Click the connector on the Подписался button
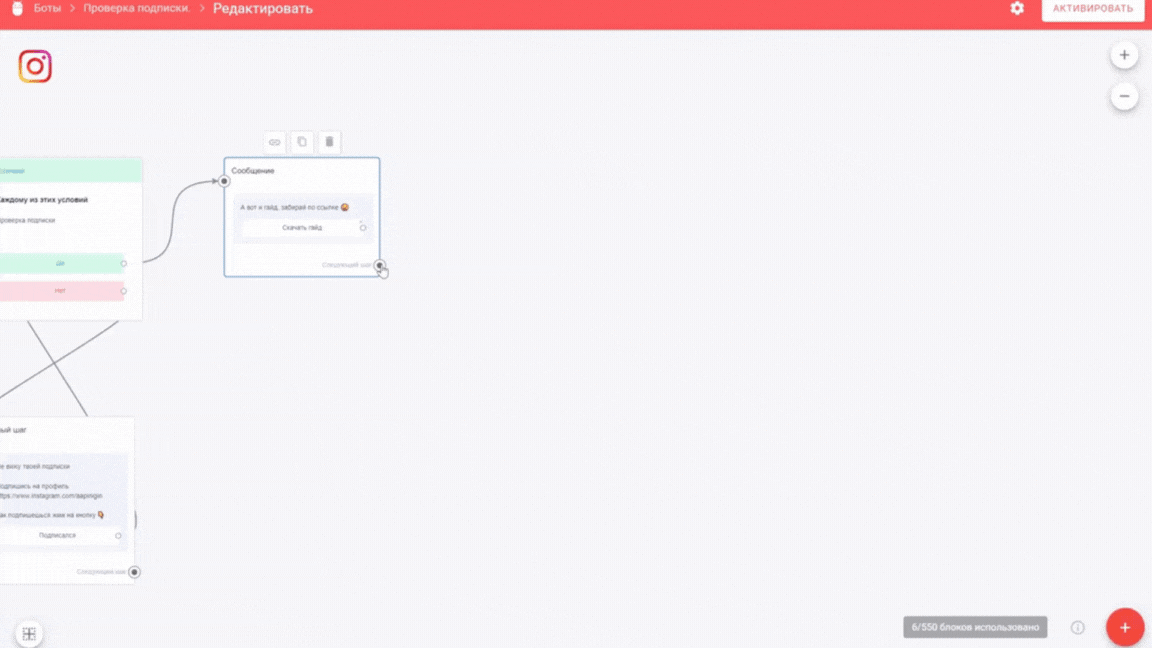This screenshot has height=648, width=1152. tap(118, 536)
